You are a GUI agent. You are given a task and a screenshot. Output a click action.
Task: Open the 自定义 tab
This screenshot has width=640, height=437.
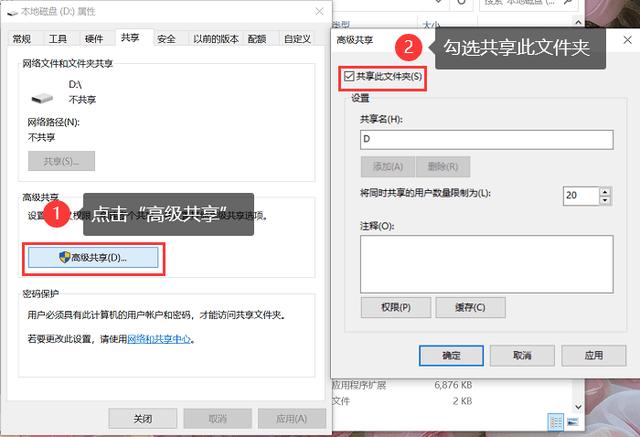(x=297, y=39)
